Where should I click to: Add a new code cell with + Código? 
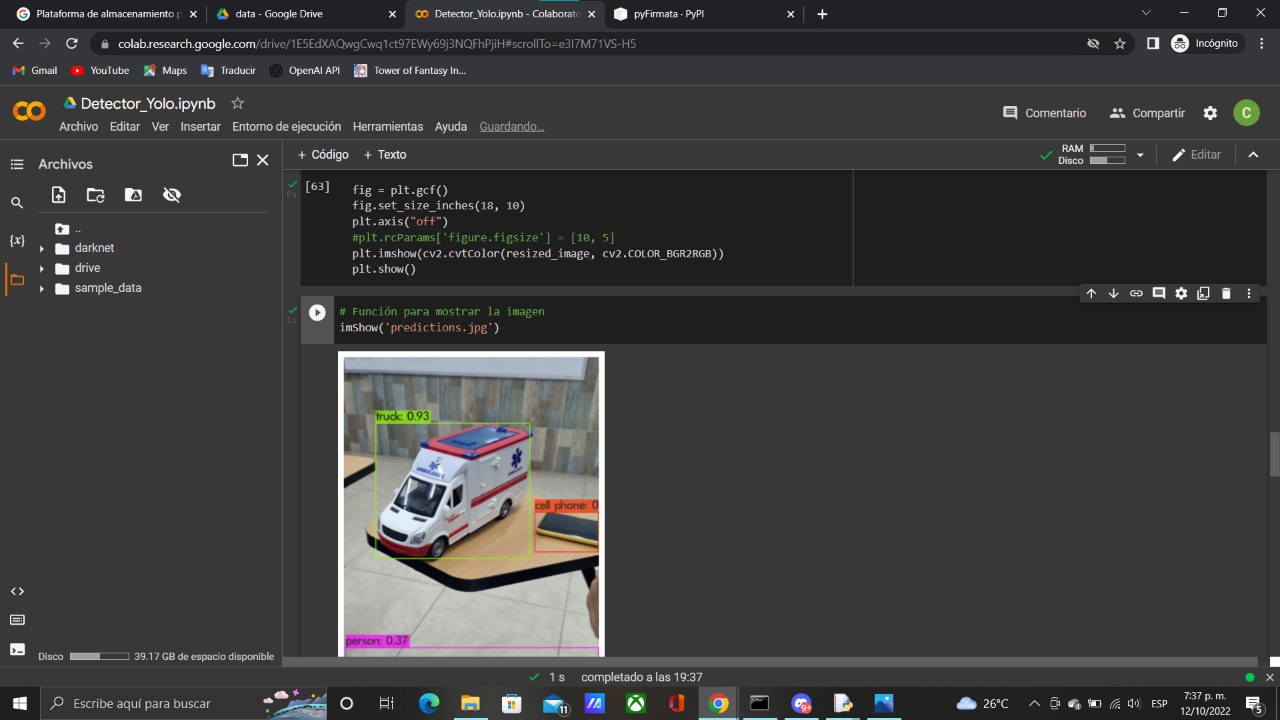[x=323, y=155]
